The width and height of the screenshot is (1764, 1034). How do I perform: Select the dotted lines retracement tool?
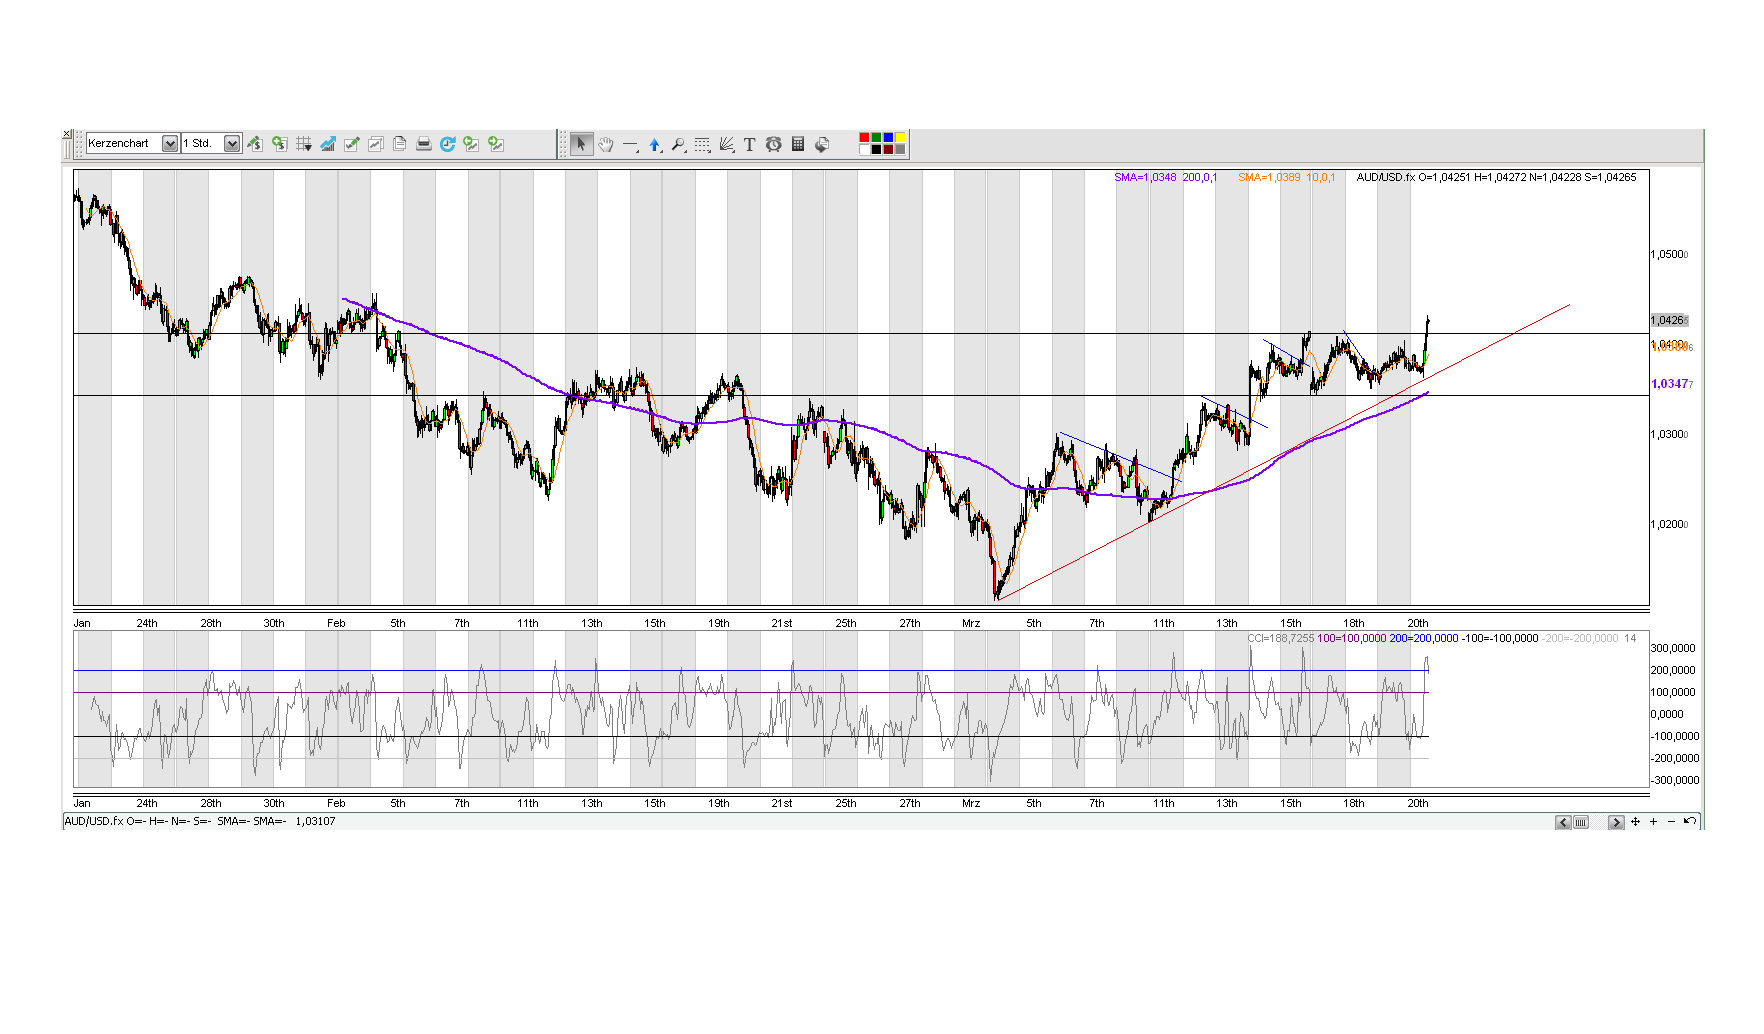point(702,145)
